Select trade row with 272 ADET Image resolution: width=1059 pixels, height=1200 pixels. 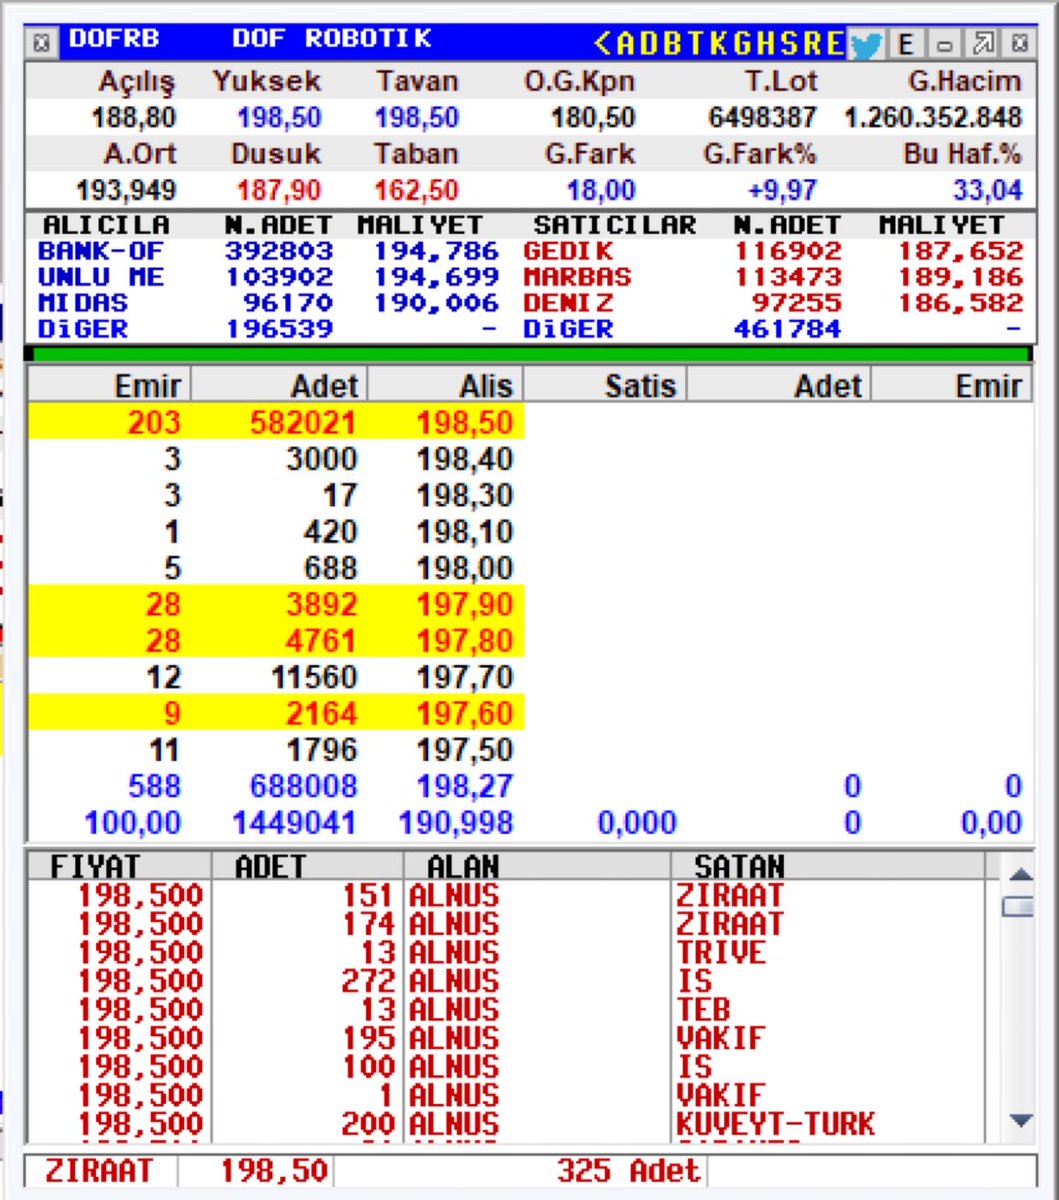coord(506,981)
